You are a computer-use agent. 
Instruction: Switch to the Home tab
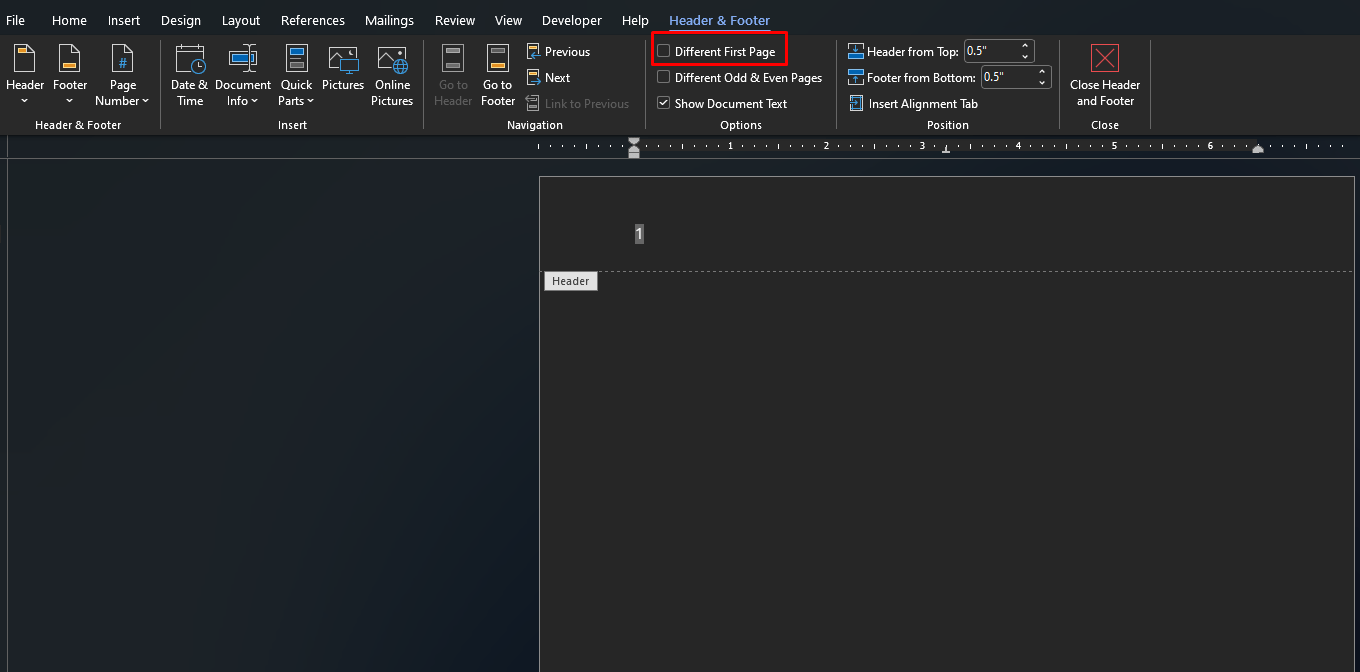pos(69,20)
